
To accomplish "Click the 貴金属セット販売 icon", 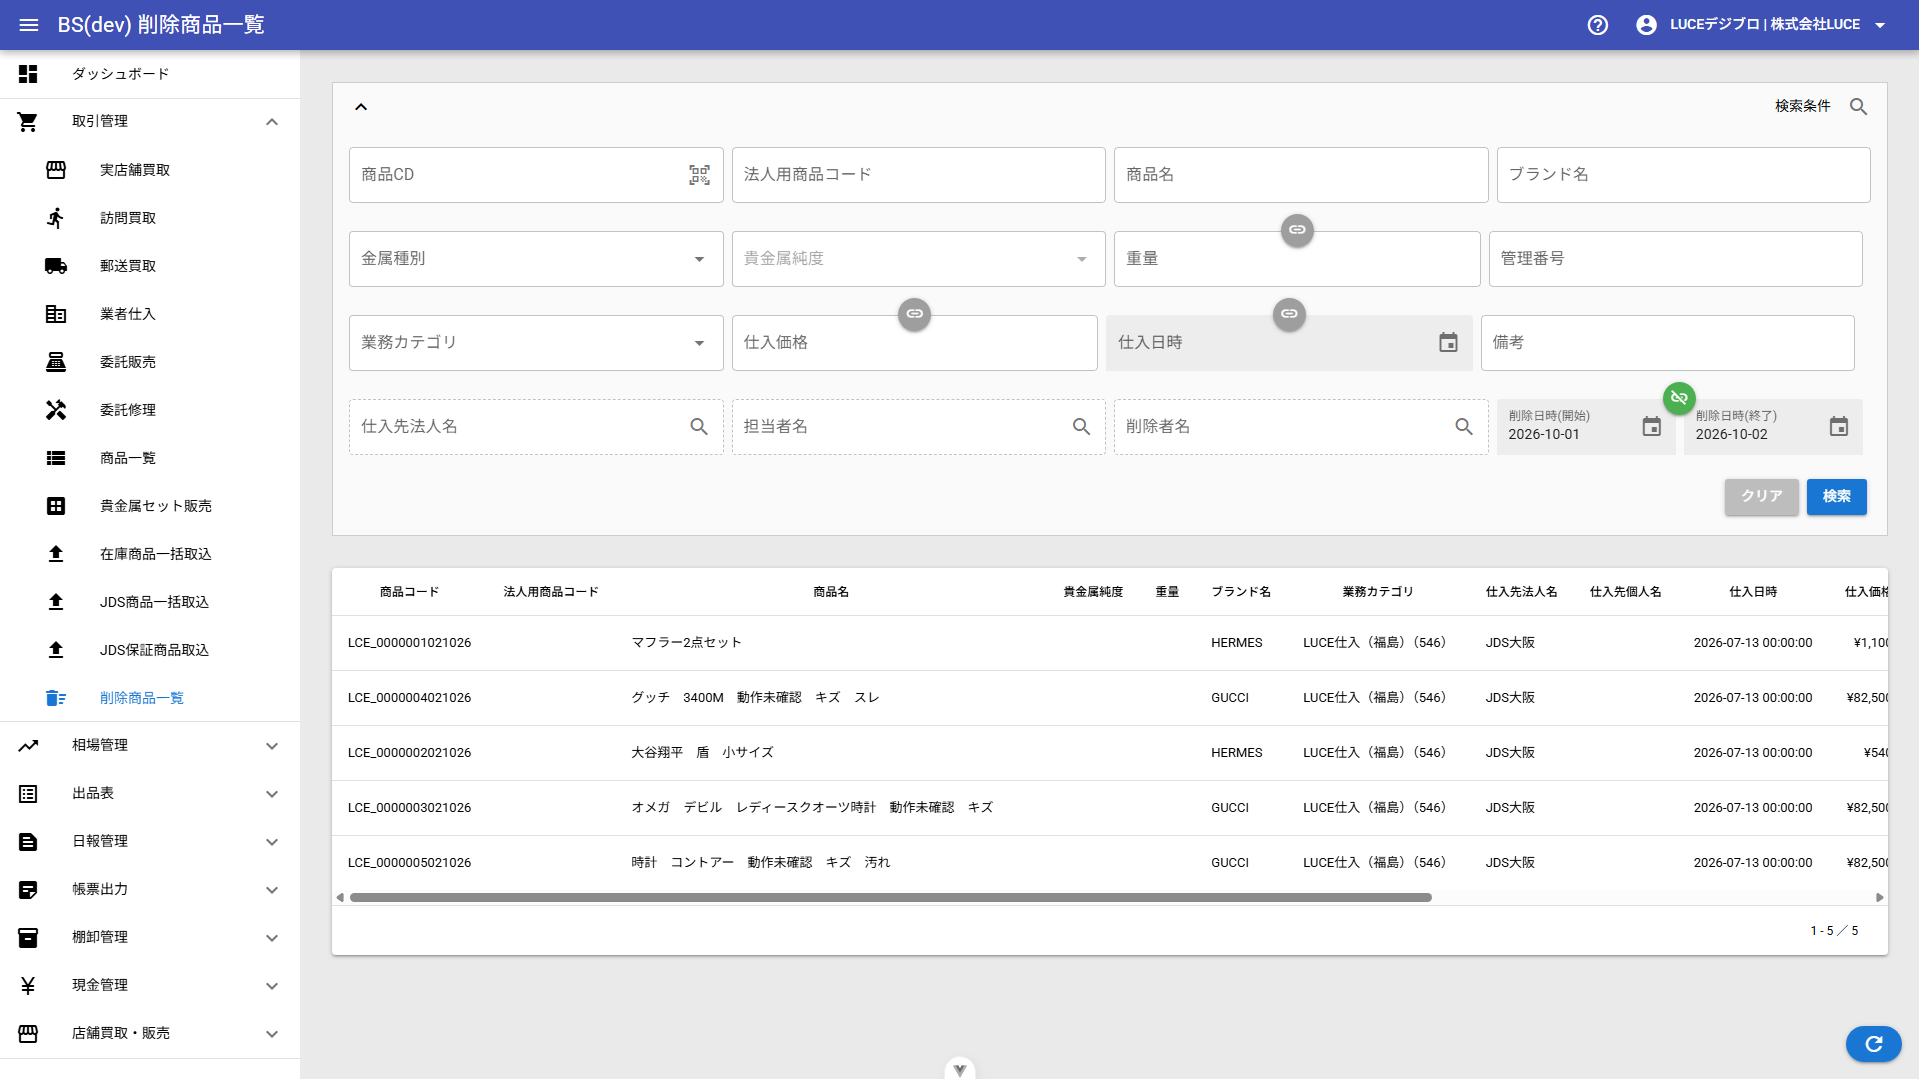I will pos(56,506).
